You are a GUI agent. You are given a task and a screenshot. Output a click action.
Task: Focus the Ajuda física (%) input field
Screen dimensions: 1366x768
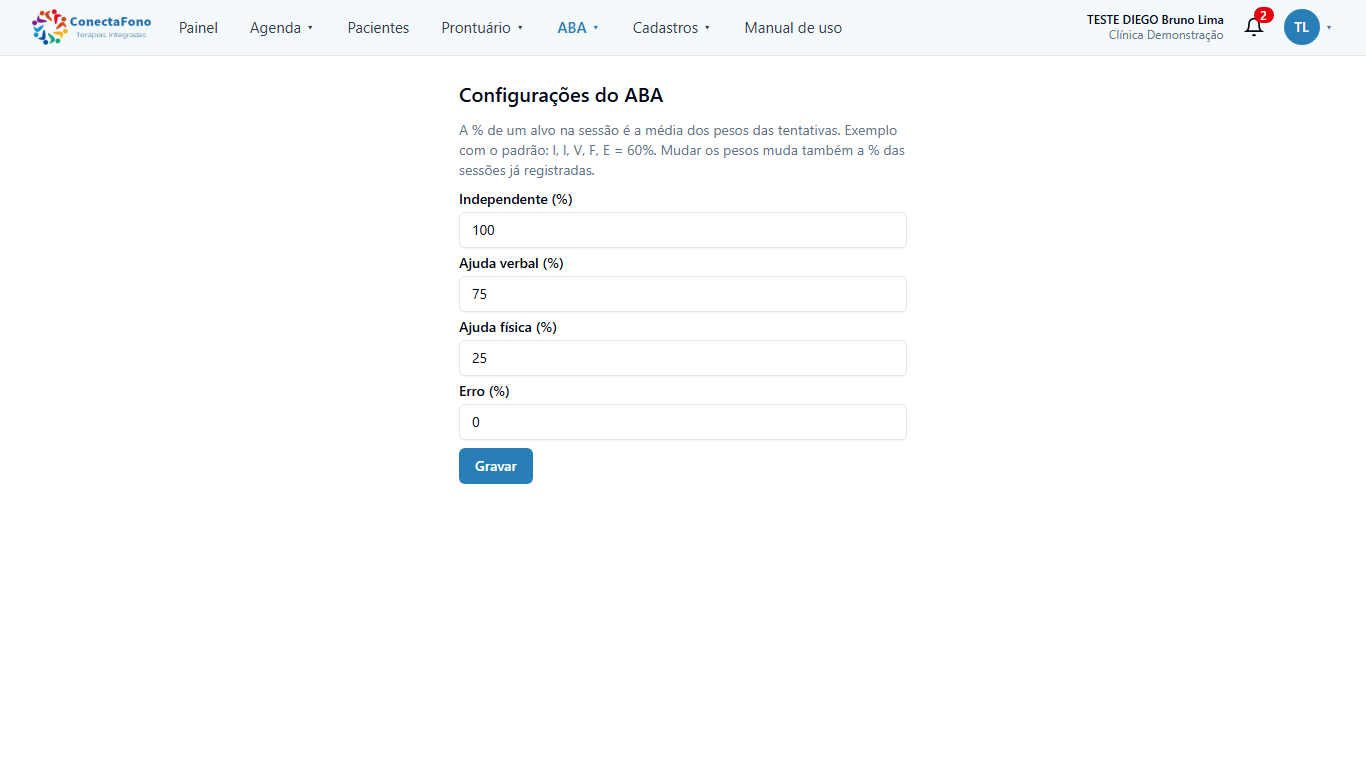[x=683, y=358]
